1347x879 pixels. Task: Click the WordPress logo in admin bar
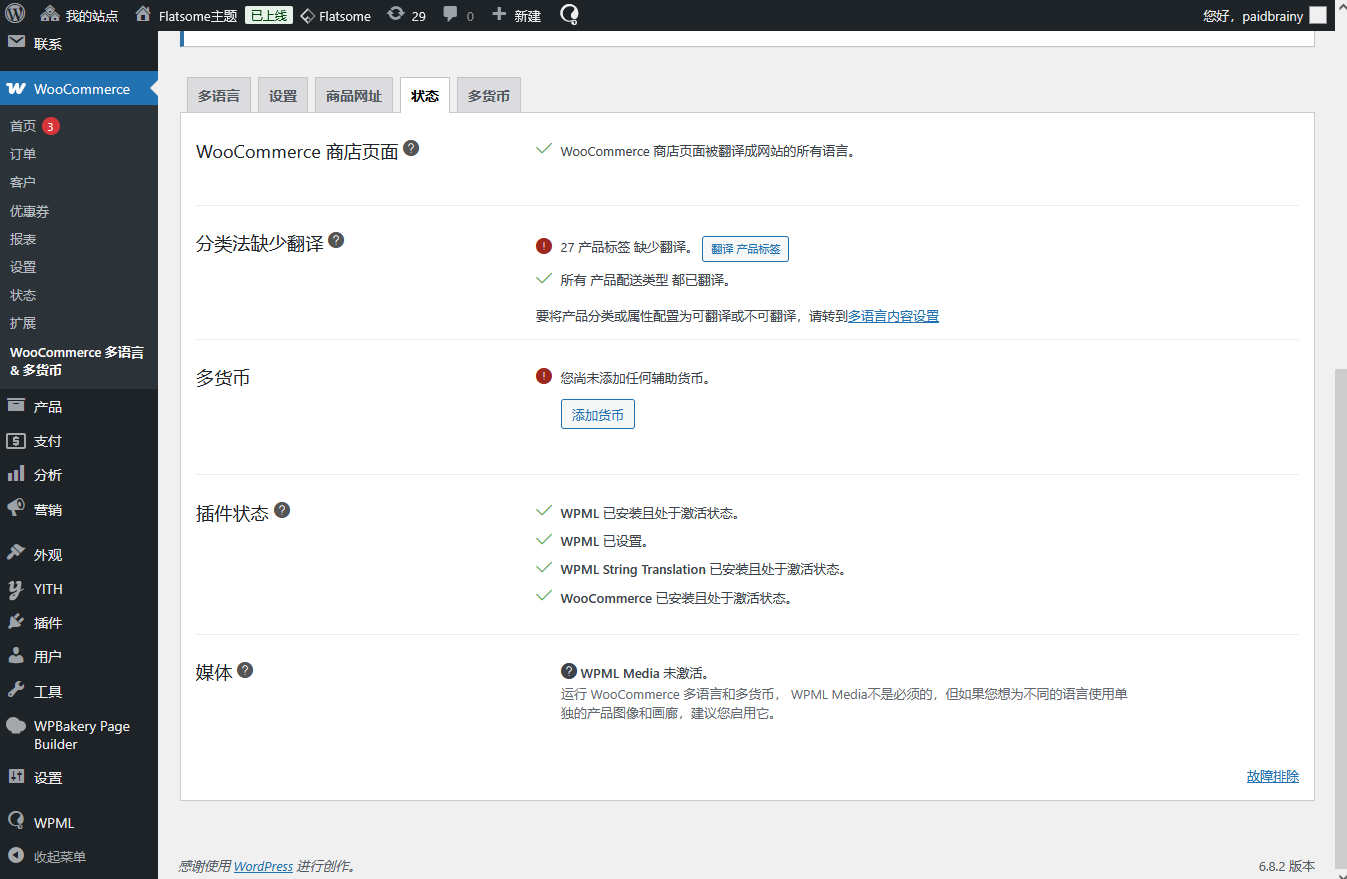pyautogui.click(x=15, y=15)
